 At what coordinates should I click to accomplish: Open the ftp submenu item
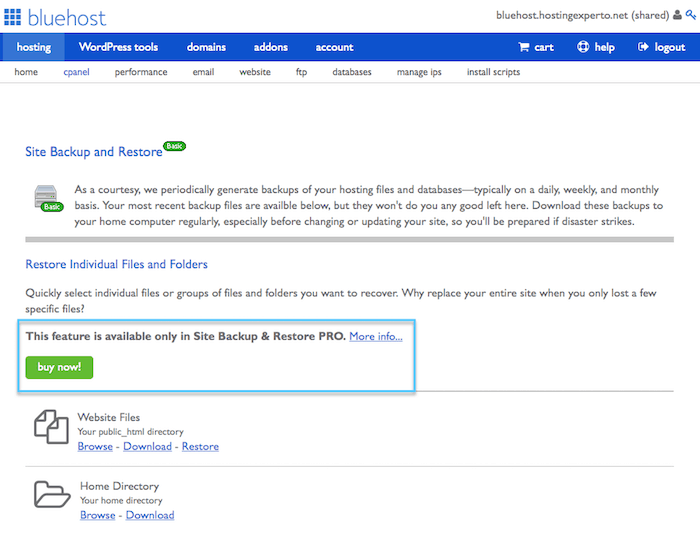[301, 72]
